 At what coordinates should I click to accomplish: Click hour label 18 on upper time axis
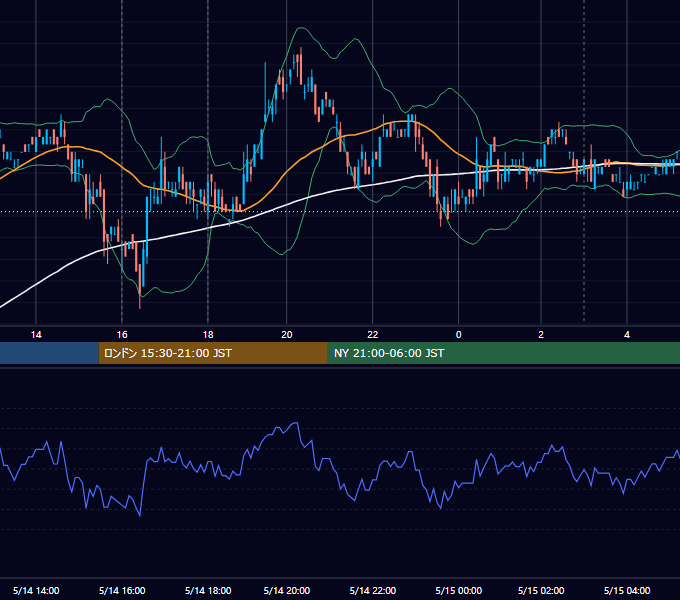click(208, 335)
